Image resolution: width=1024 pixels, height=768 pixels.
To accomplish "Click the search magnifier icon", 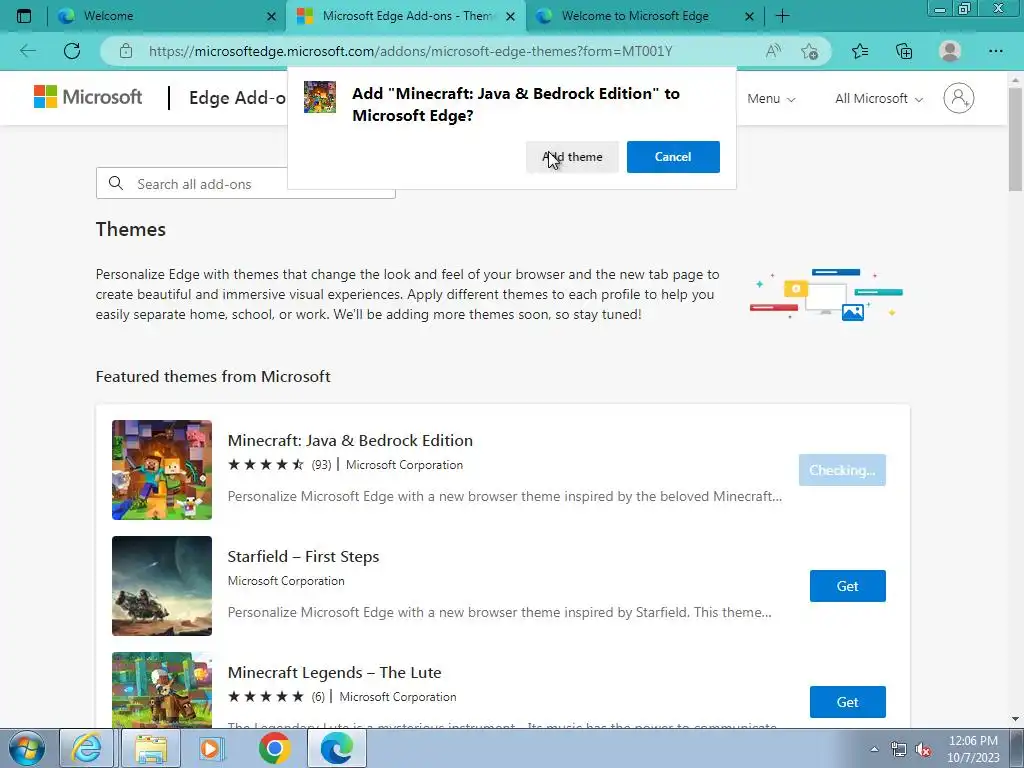I will tap(116, 184).
